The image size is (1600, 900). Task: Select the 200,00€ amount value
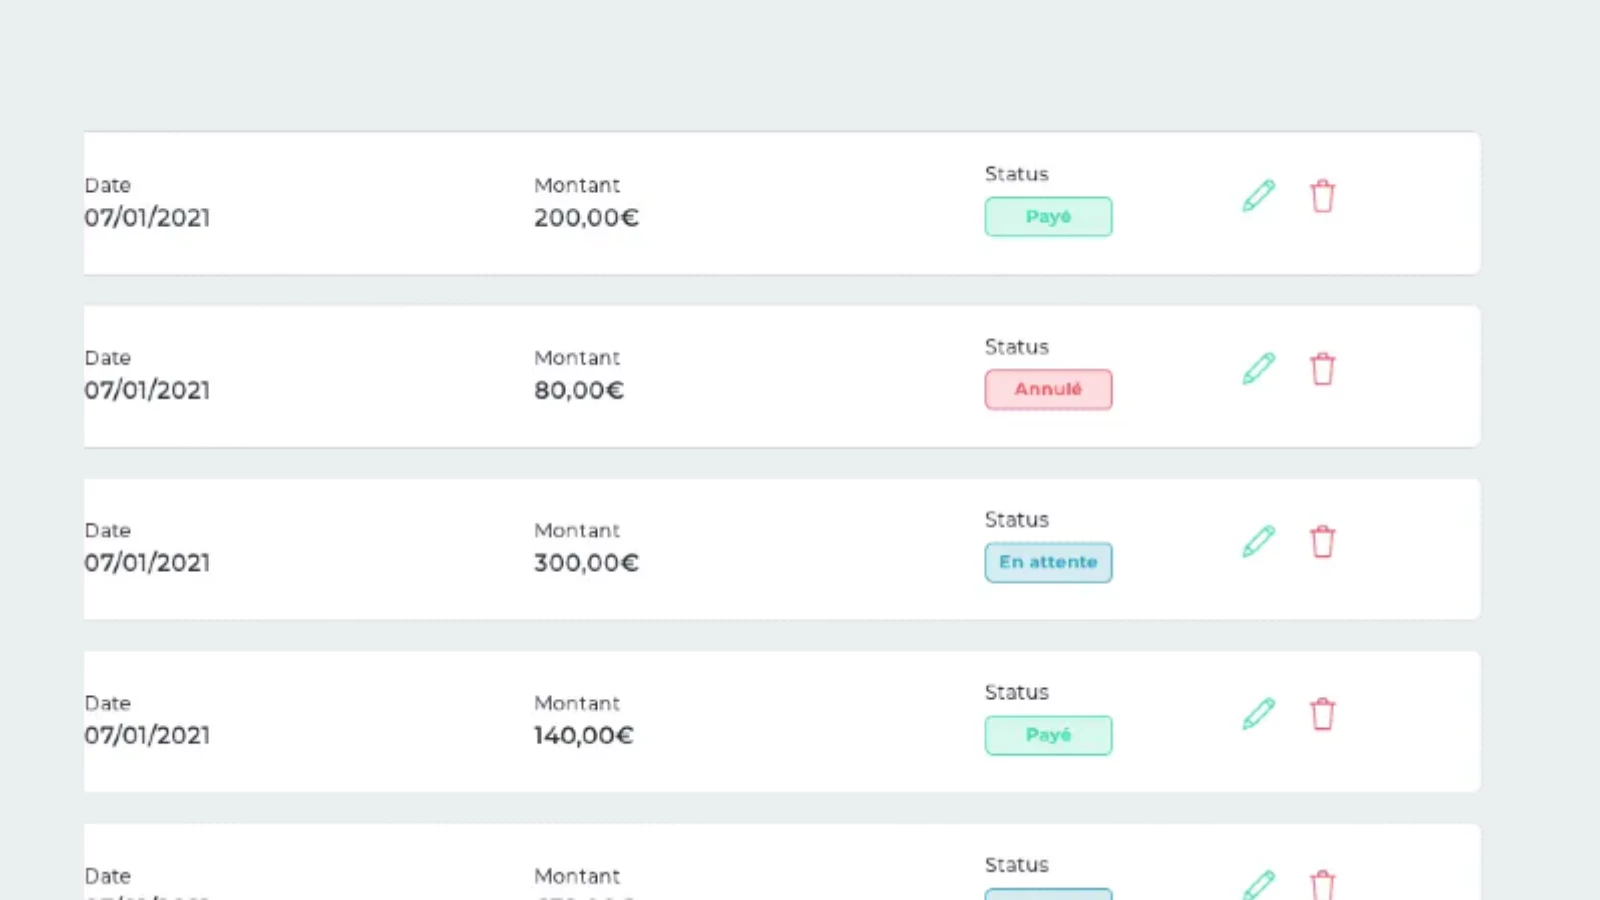586,218
